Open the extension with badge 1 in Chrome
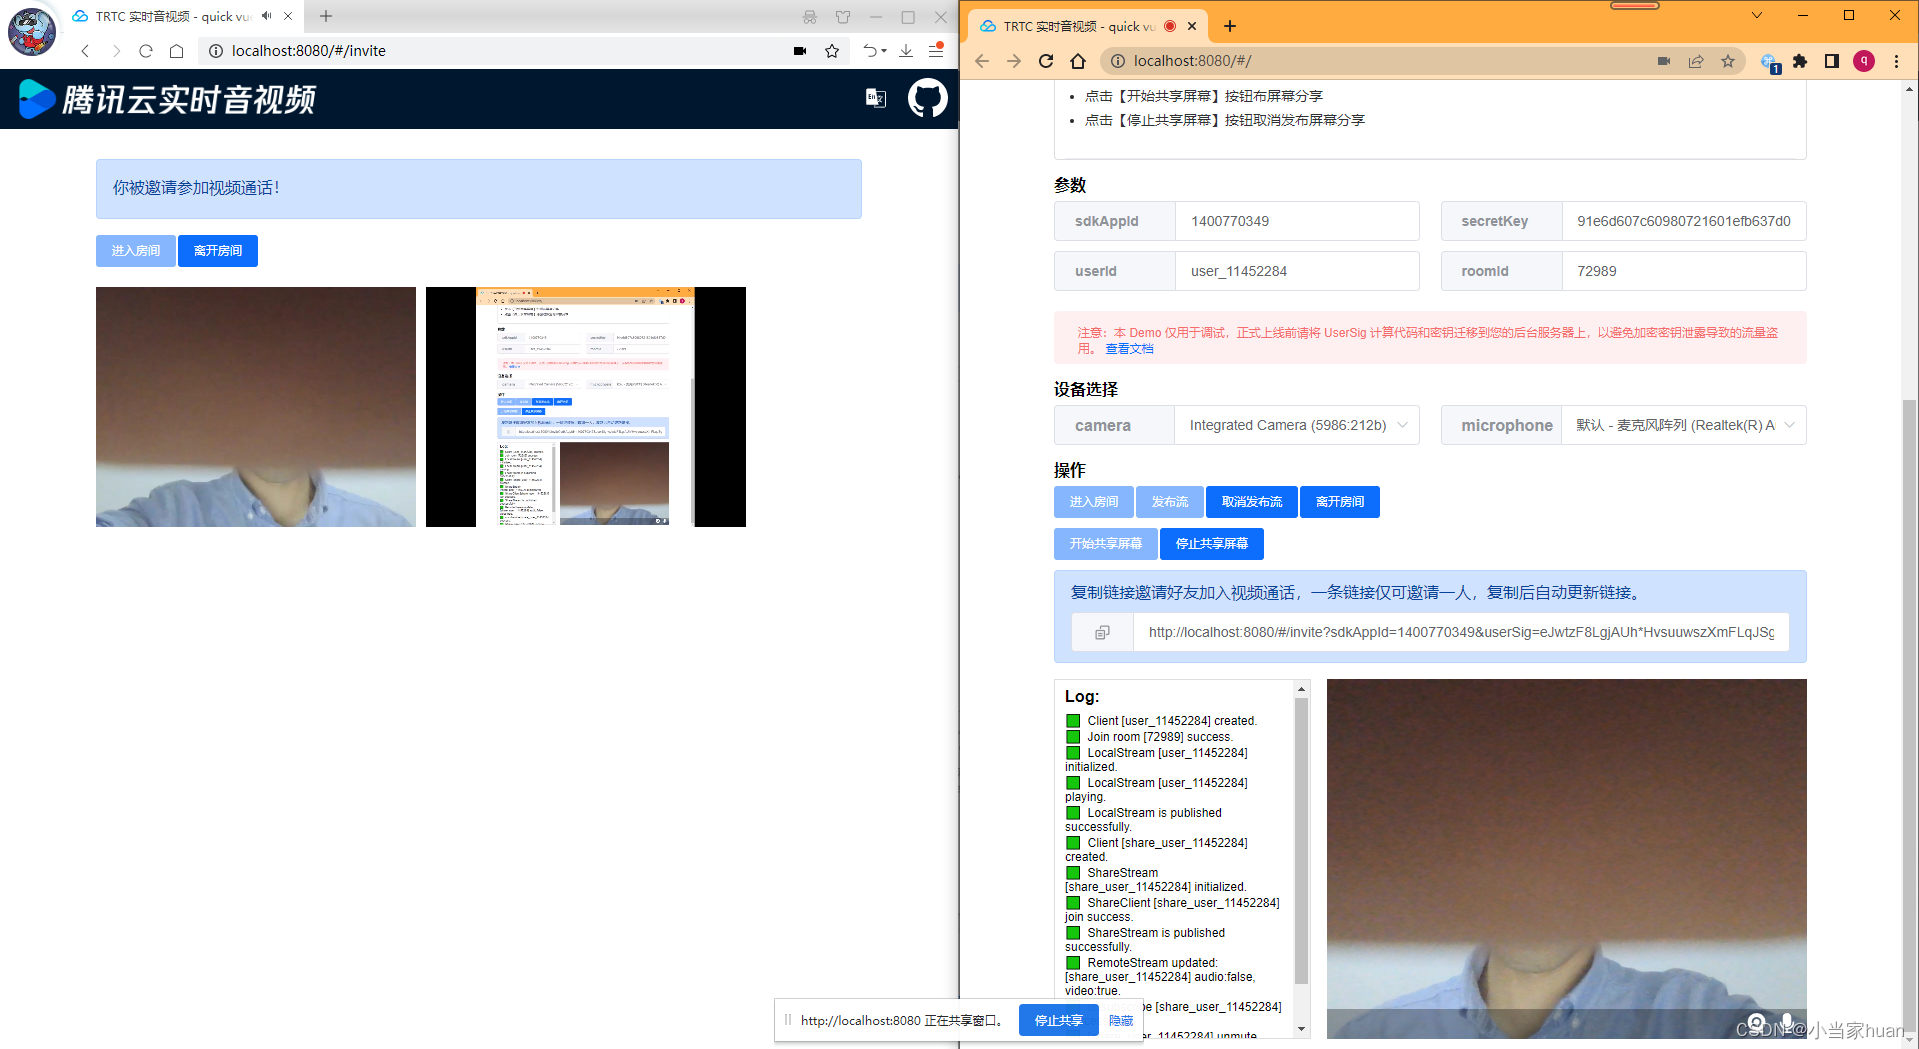Viewport: 1919px width, 1049px height. click(1769, 63)
